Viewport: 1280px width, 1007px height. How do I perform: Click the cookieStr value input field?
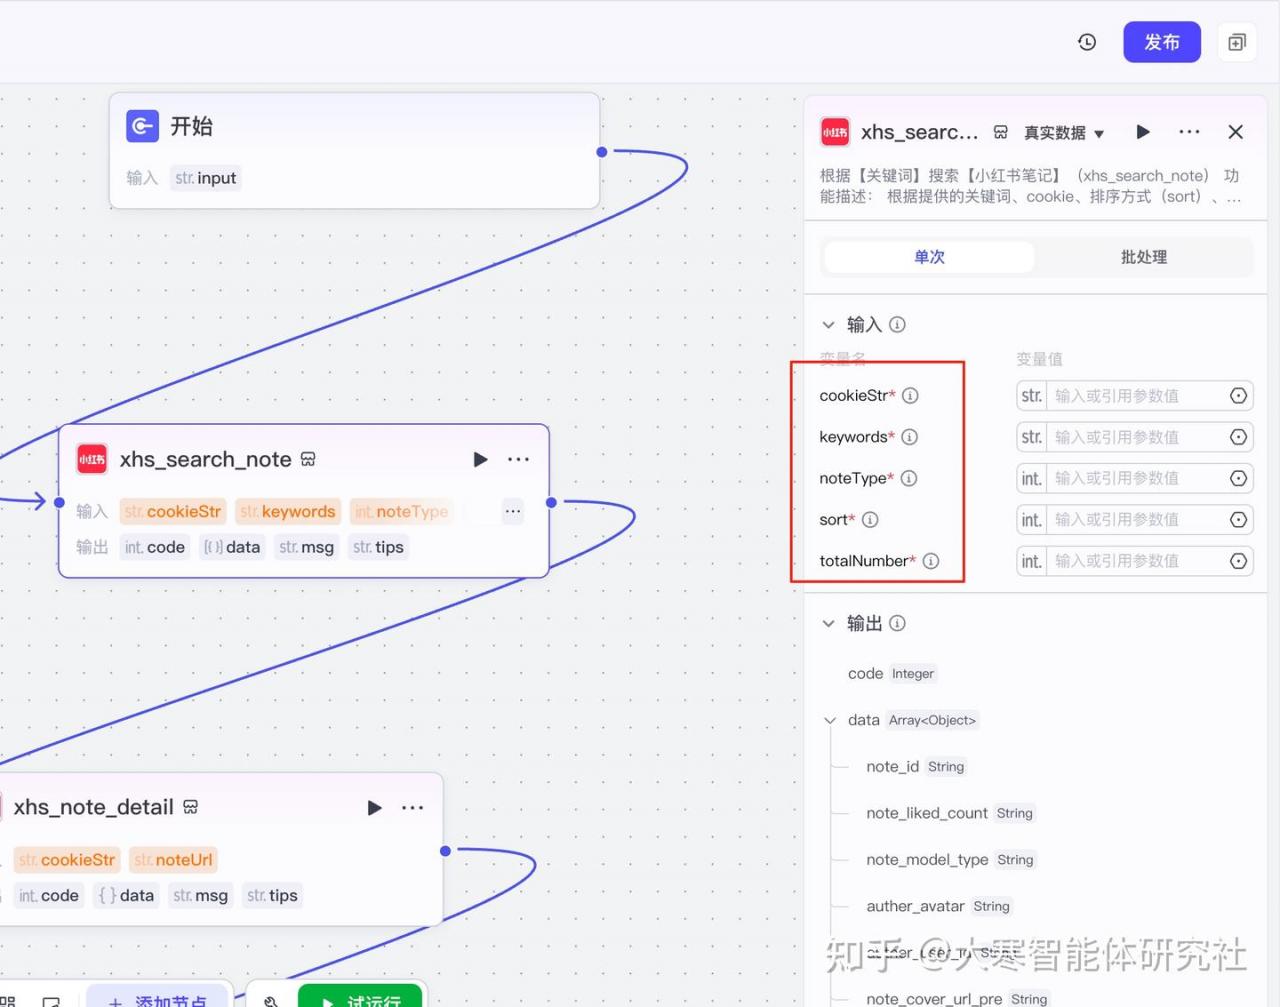point(1134,396)
